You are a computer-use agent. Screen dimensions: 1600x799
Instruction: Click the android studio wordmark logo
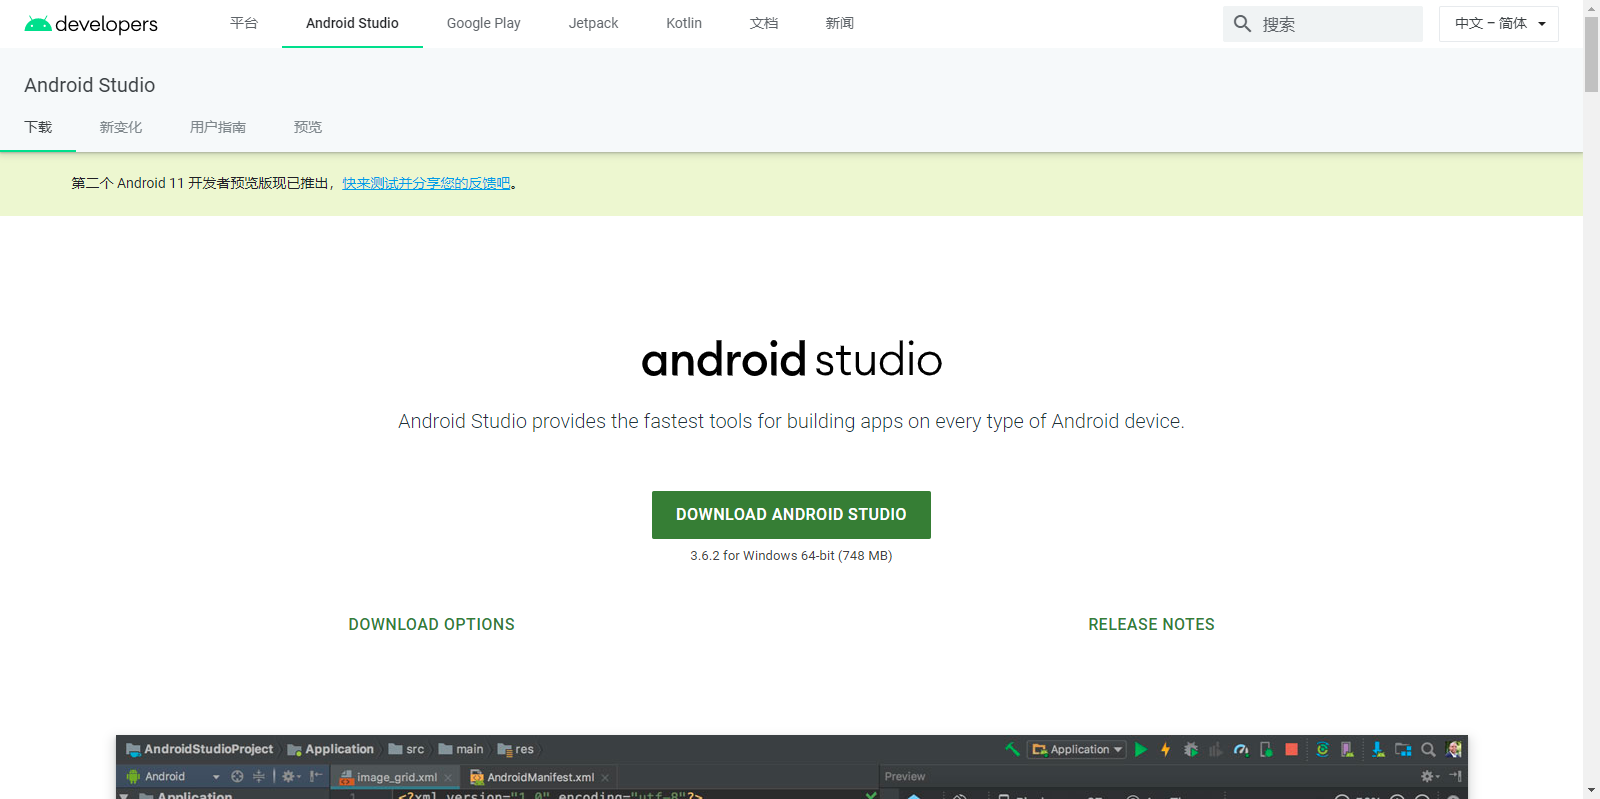791,359
